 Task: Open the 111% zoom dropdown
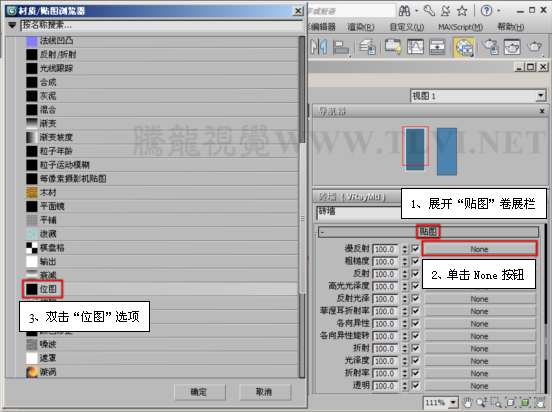(453, 402)
